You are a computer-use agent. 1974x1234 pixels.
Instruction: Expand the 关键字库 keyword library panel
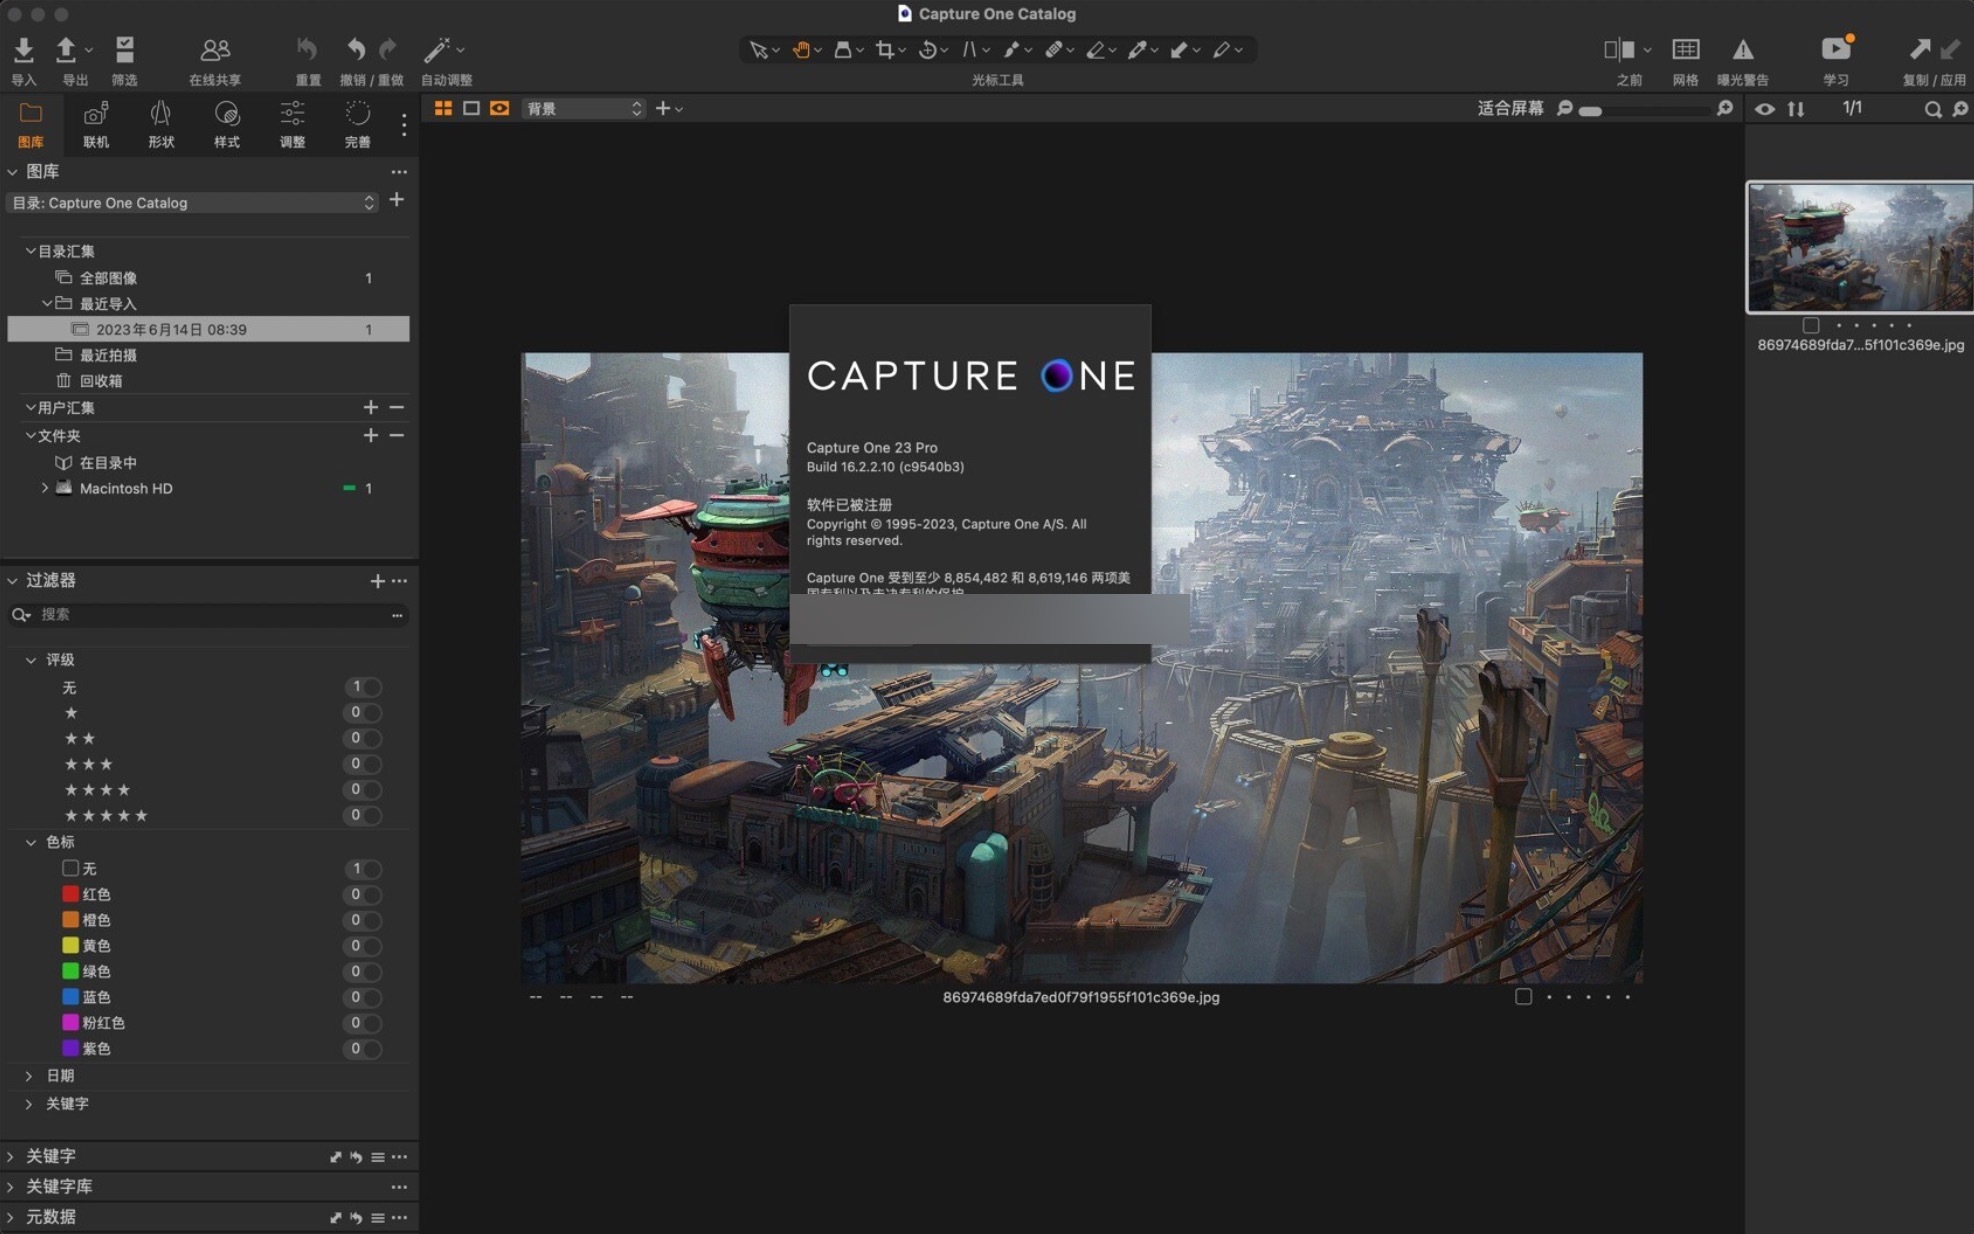click(x=10, y=1186)
